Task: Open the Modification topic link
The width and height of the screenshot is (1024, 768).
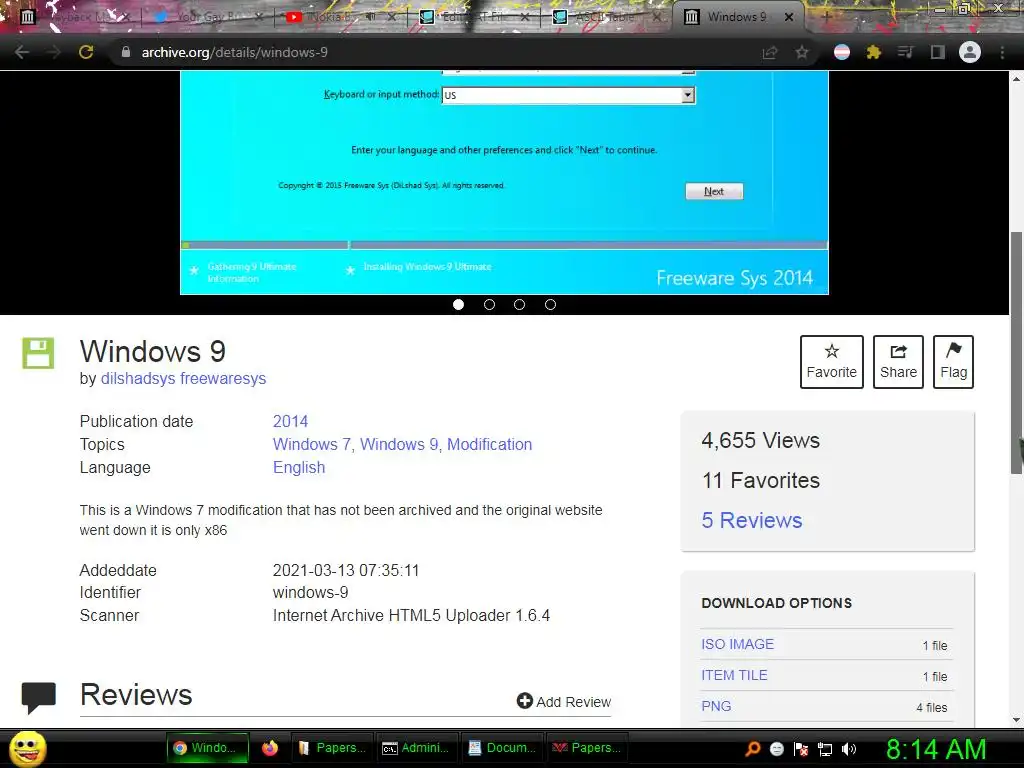Action: point(490,444)
